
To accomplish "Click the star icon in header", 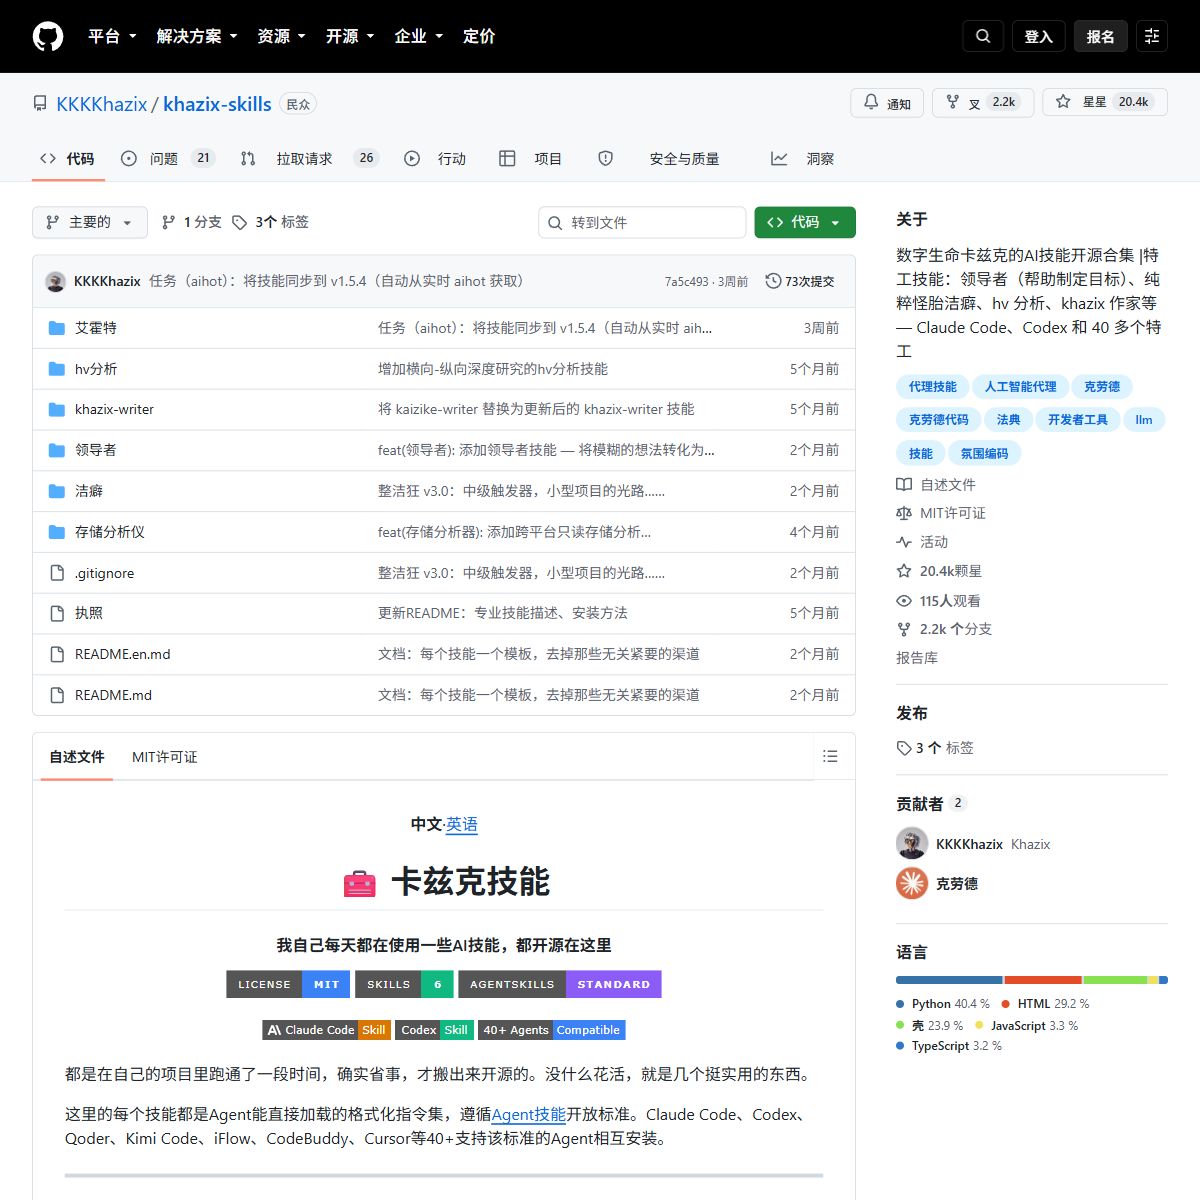I will coord(1063,102).
